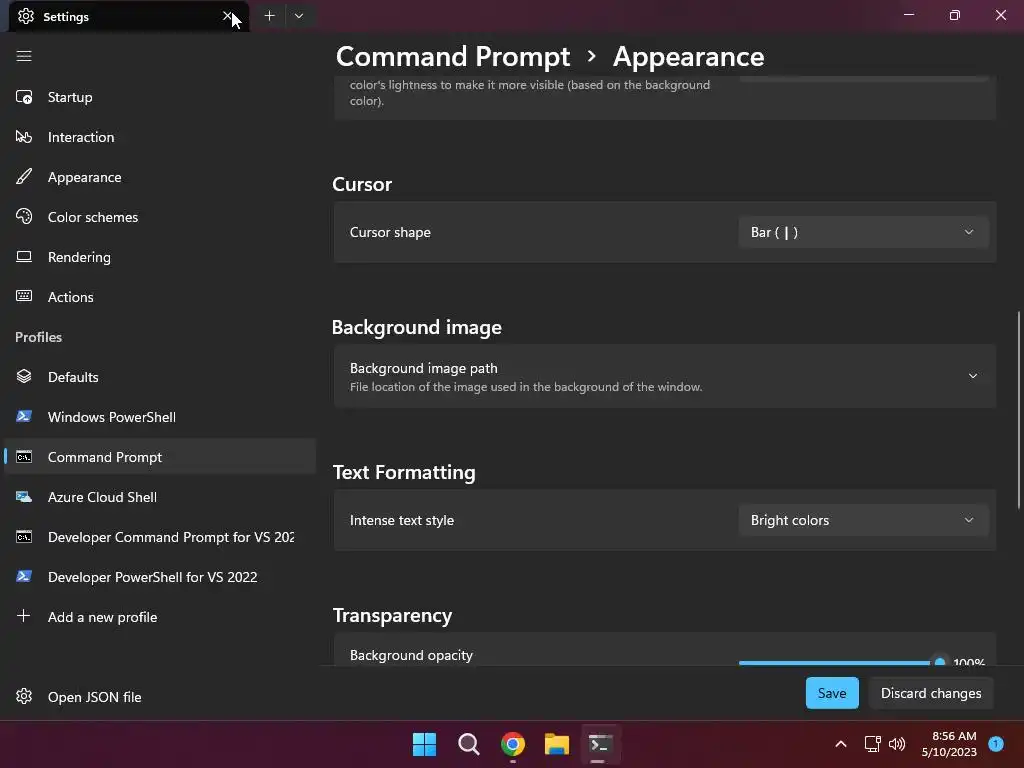Click the Actions keyboard icon
This screenshot has width=1024, height=768.
point(24,296)
